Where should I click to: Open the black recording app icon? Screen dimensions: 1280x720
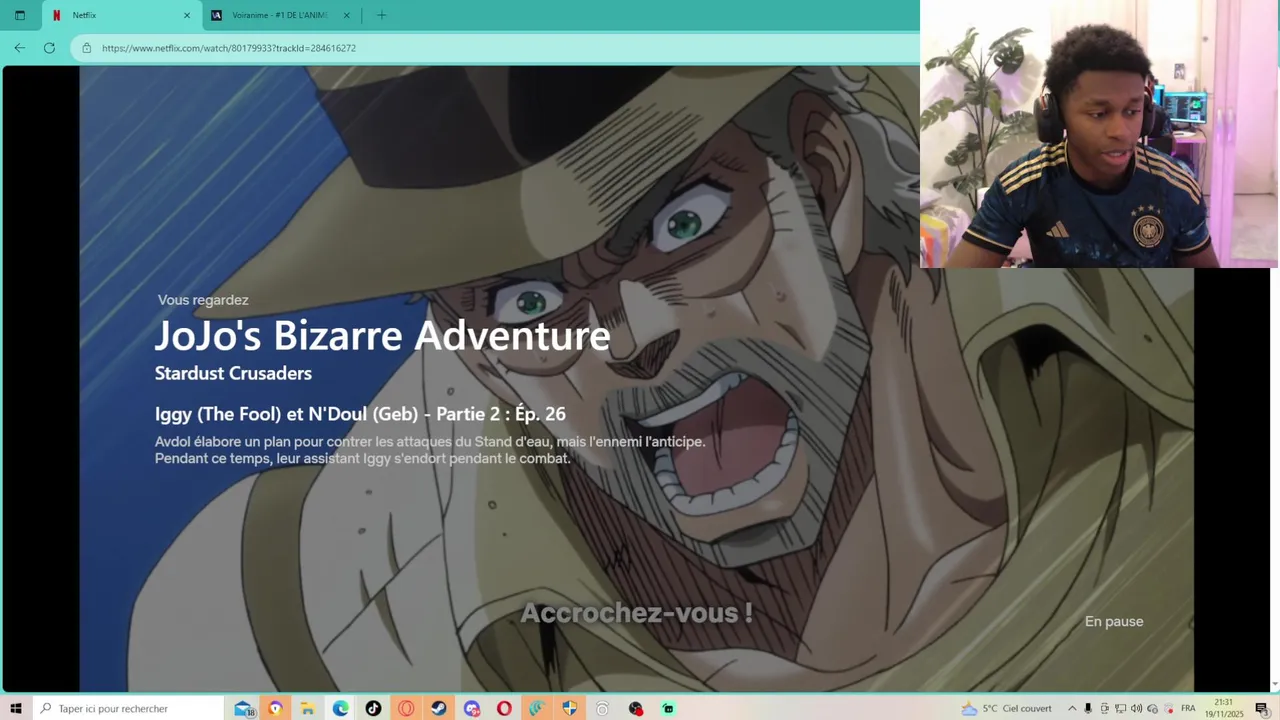[x=635, y=708]
